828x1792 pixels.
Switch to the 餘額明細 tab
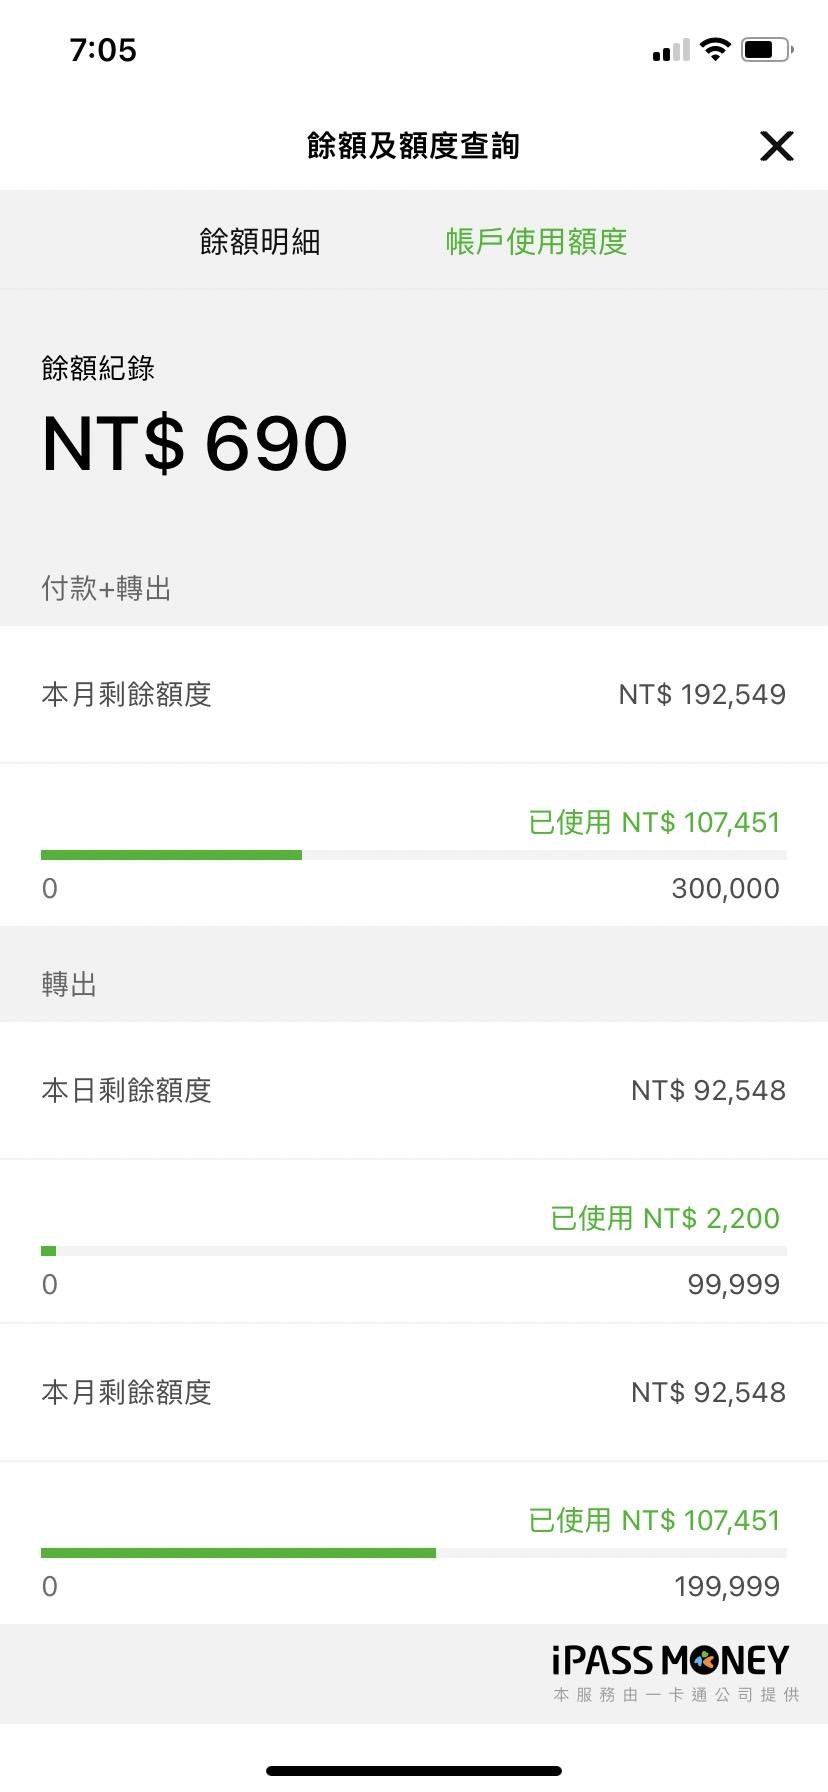260,242
